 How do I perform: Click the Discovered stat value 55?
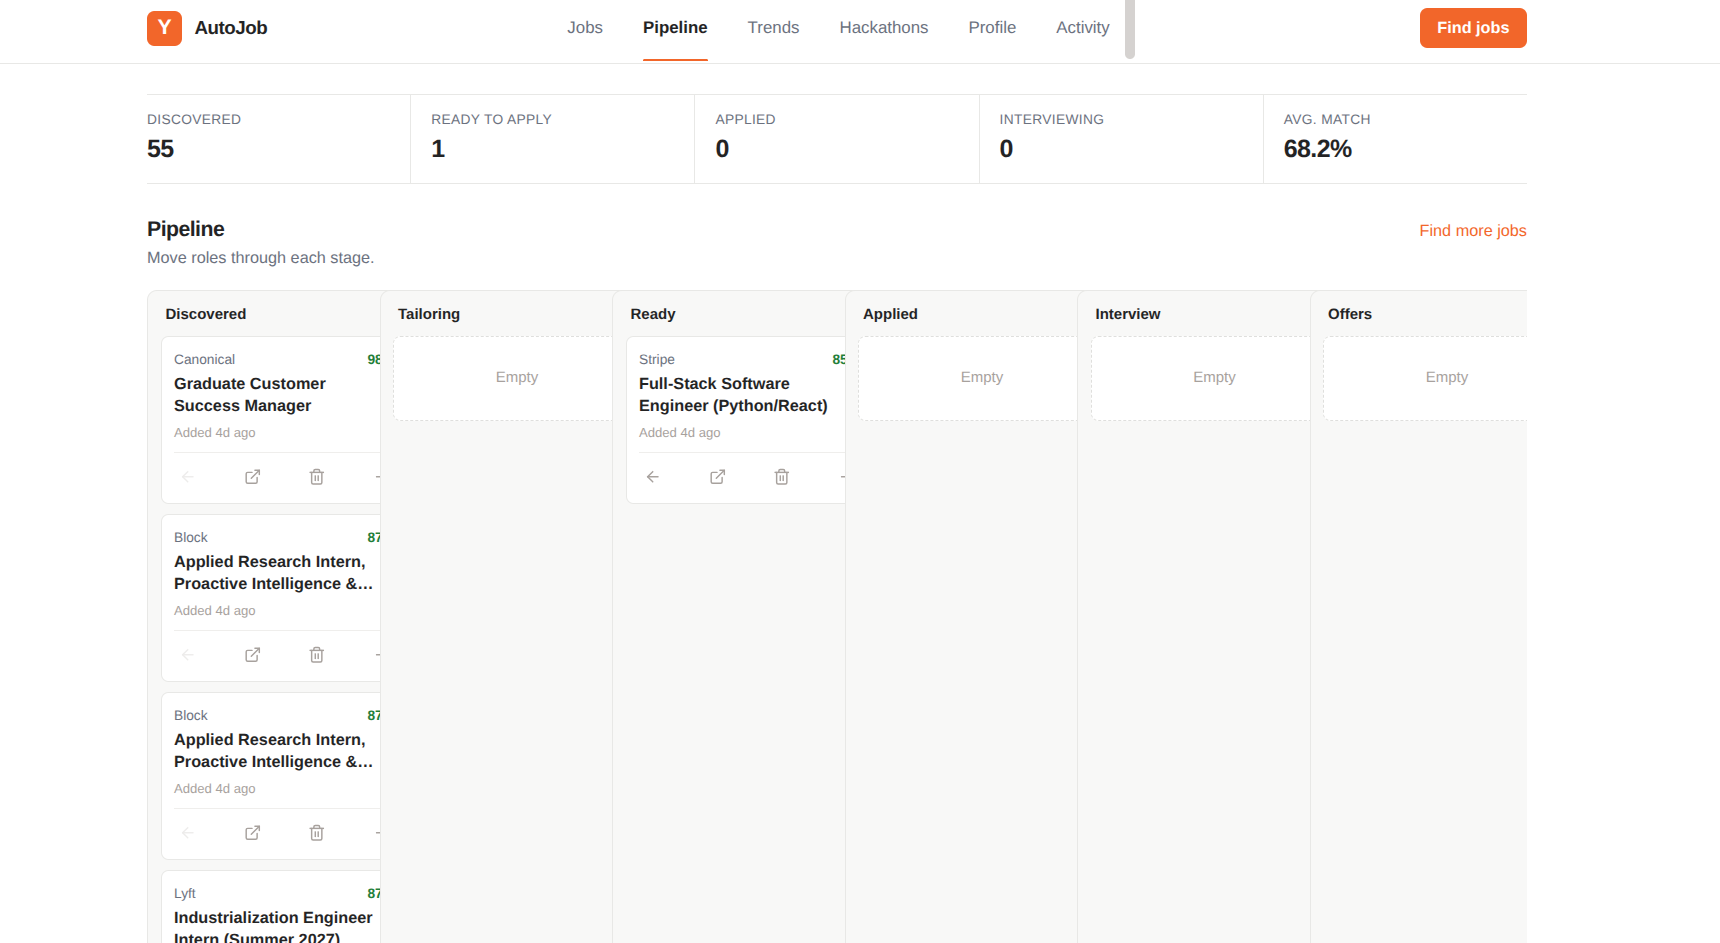click(x=160, y=149)
